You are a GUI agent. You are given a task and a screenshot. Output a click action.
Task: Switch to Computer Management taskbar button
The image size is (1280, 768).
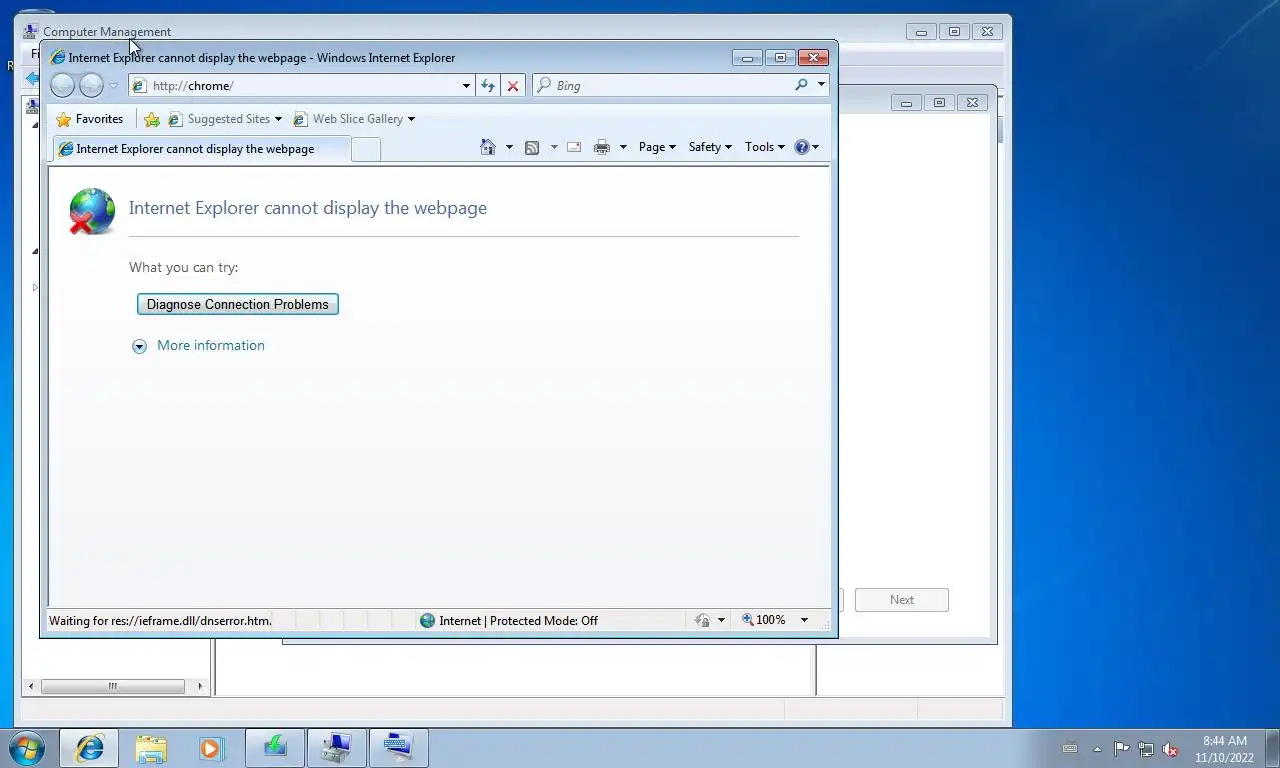pyautogui.click(x=336, y=748)
